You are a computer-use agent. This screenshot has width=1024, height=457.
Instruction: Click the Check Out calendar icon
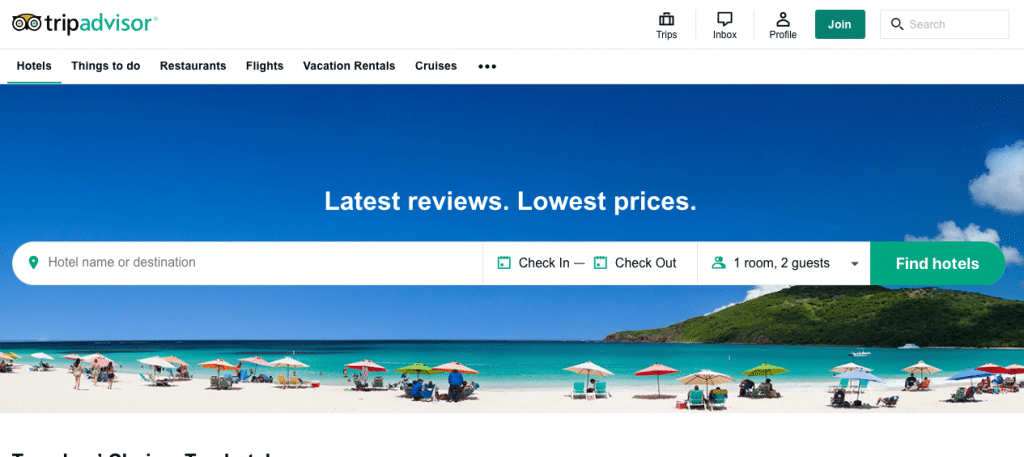point(600,263)
